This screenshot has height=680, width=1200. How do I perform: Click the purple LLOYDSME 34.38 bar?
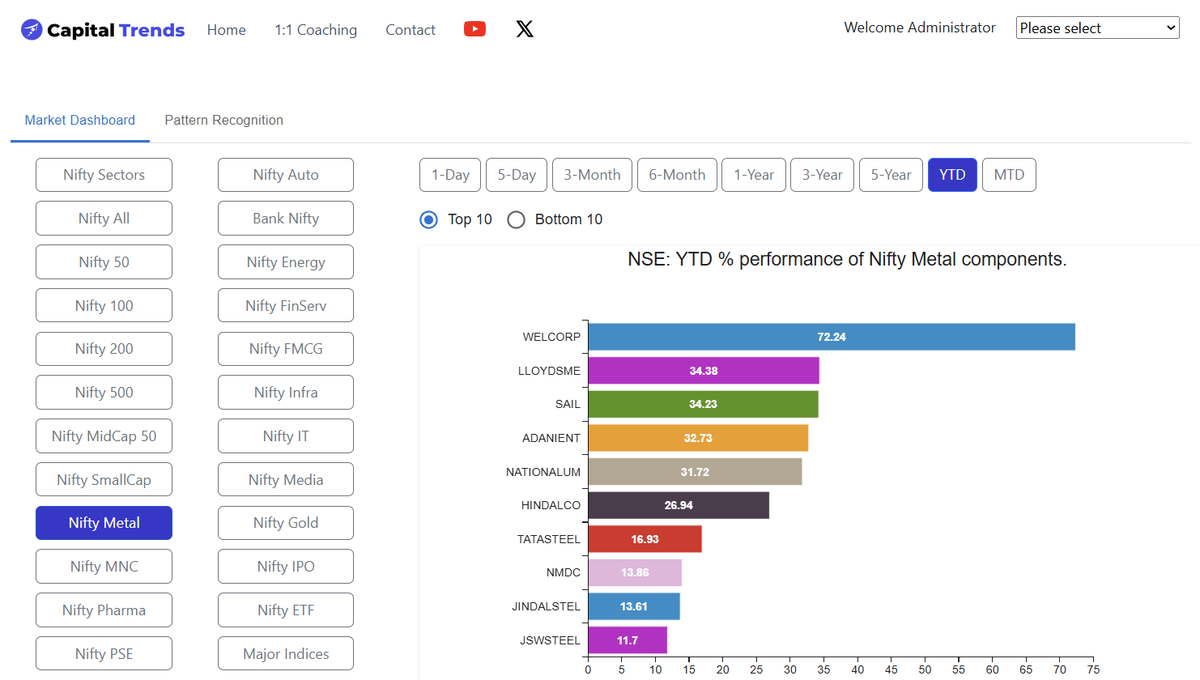704,371
